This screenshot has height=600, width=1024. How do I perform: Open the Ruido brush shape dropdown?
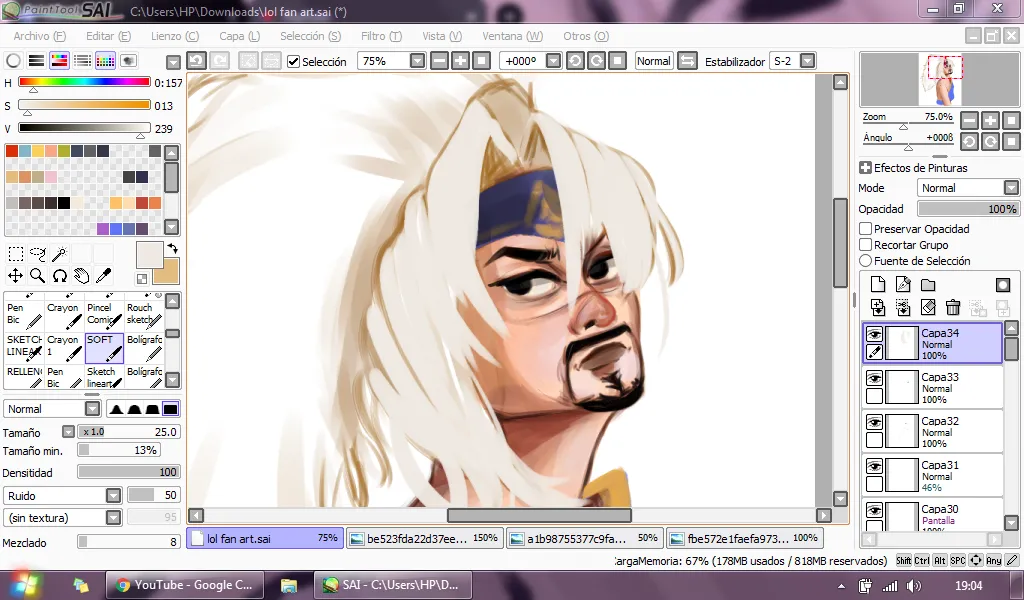[x=114, y=496]
